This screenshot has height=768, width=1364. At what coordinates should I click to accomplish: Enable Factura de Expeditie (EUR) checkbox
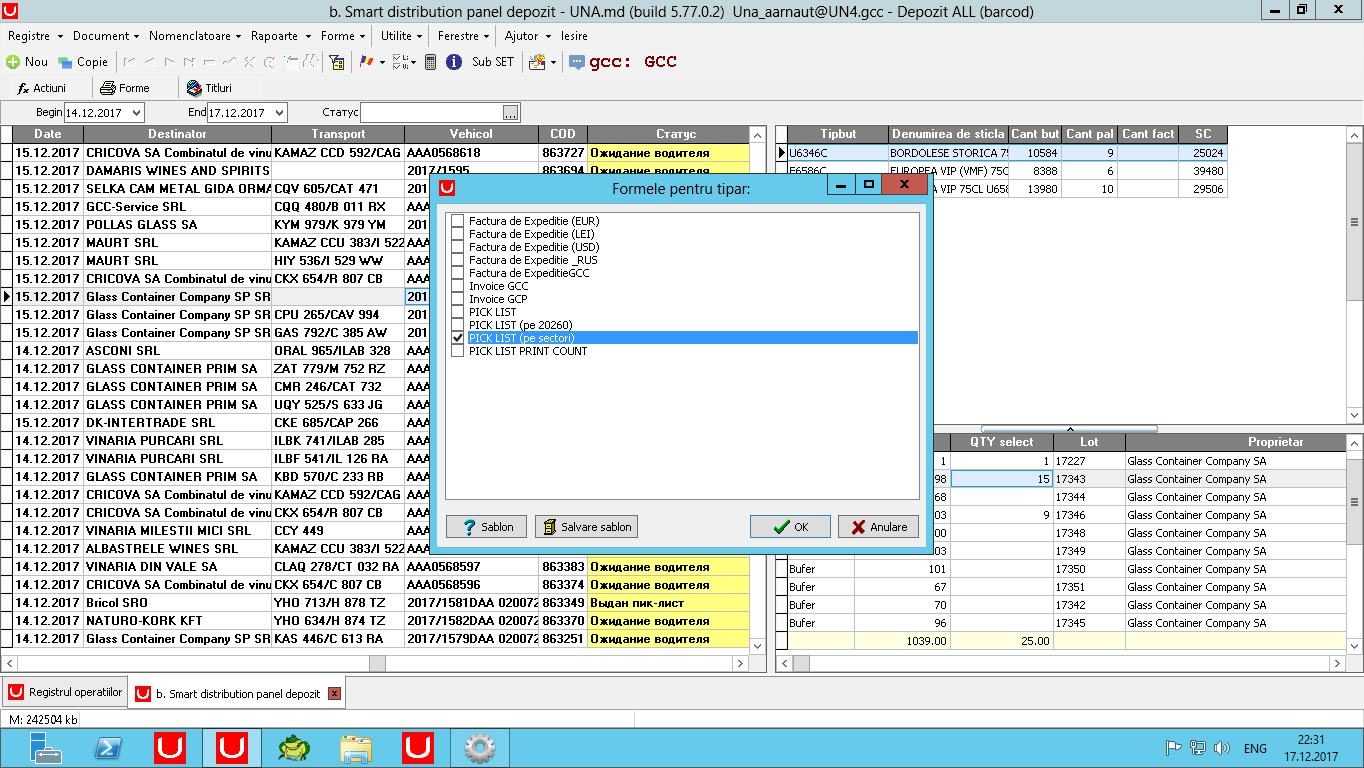458,221
